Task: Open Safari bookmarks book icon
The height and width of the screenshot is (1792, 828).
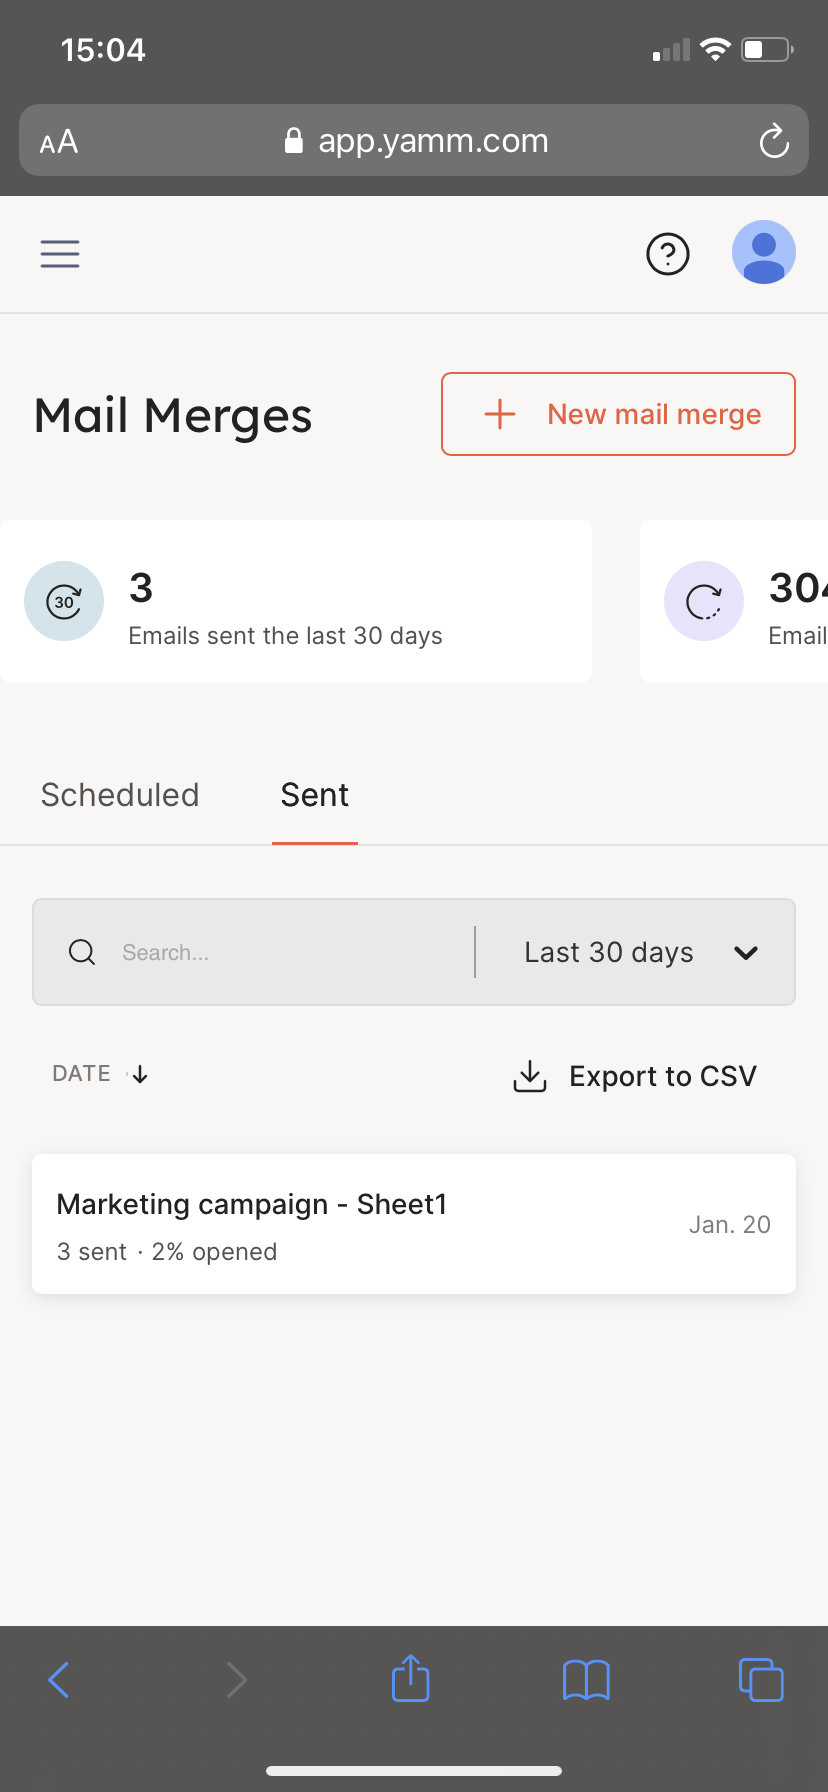Action: coord(586,1679)
